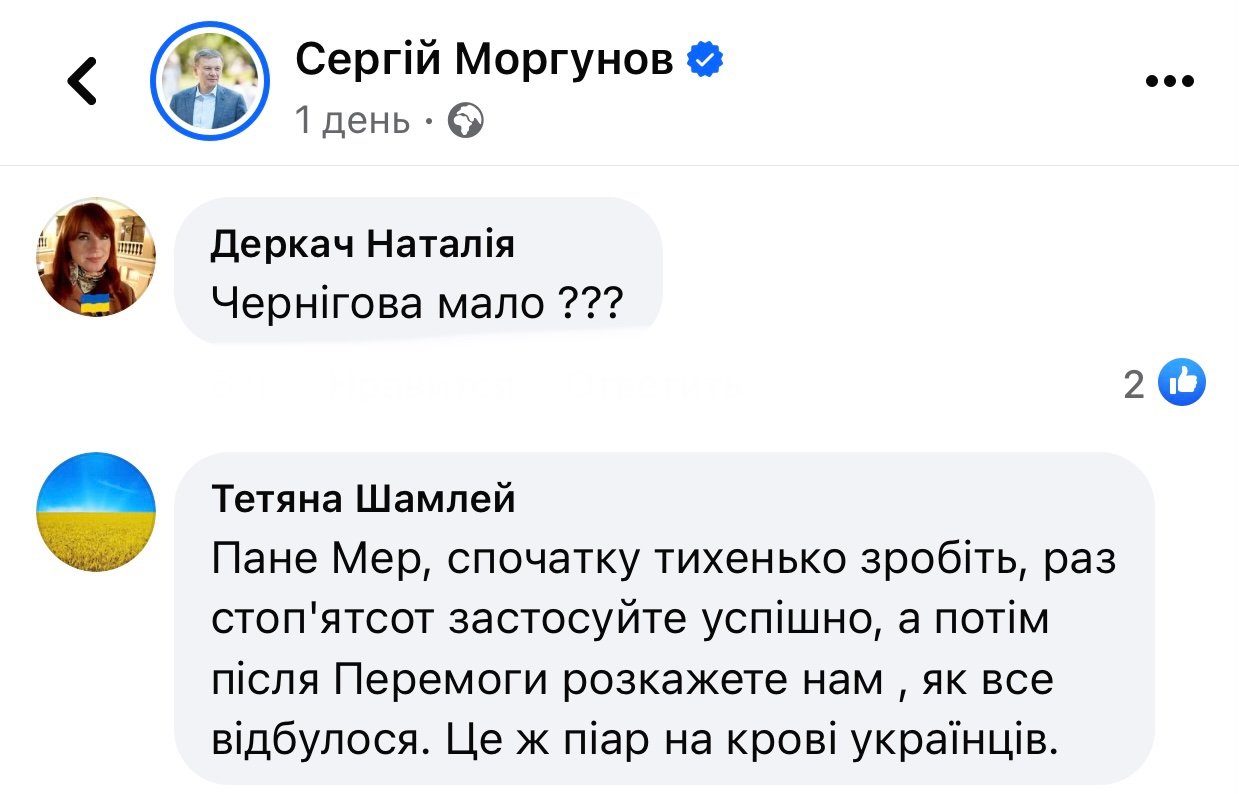The height and width of the screenshot is (794, 1239).
Task: Open Тетяна Шамлей's profile name link
Action: tap(364, 497)
